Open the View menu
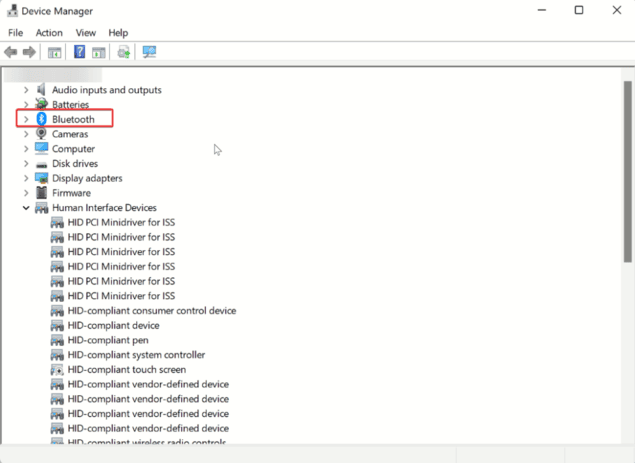The height and width of the screenshot is (463, 635). click(x=85, y=33)
